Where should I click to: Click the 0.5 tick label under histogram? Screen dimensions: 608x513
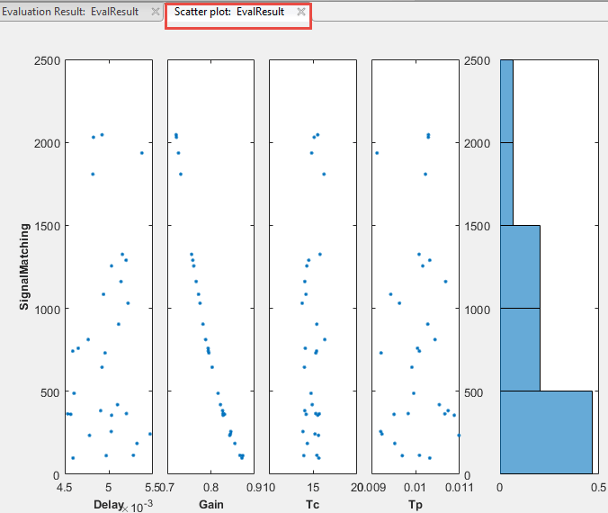(x=599, y=487)
